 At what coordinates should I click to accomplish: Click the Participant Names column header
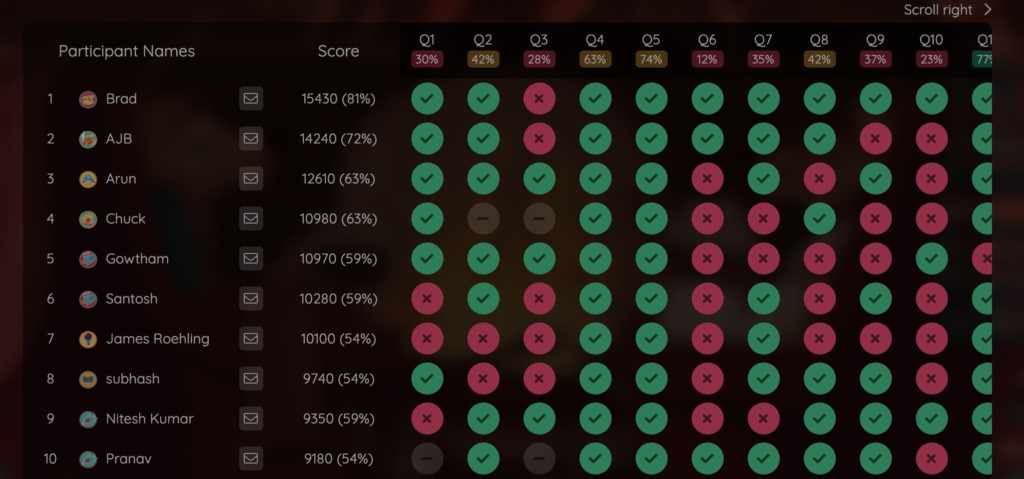(127, 51)
